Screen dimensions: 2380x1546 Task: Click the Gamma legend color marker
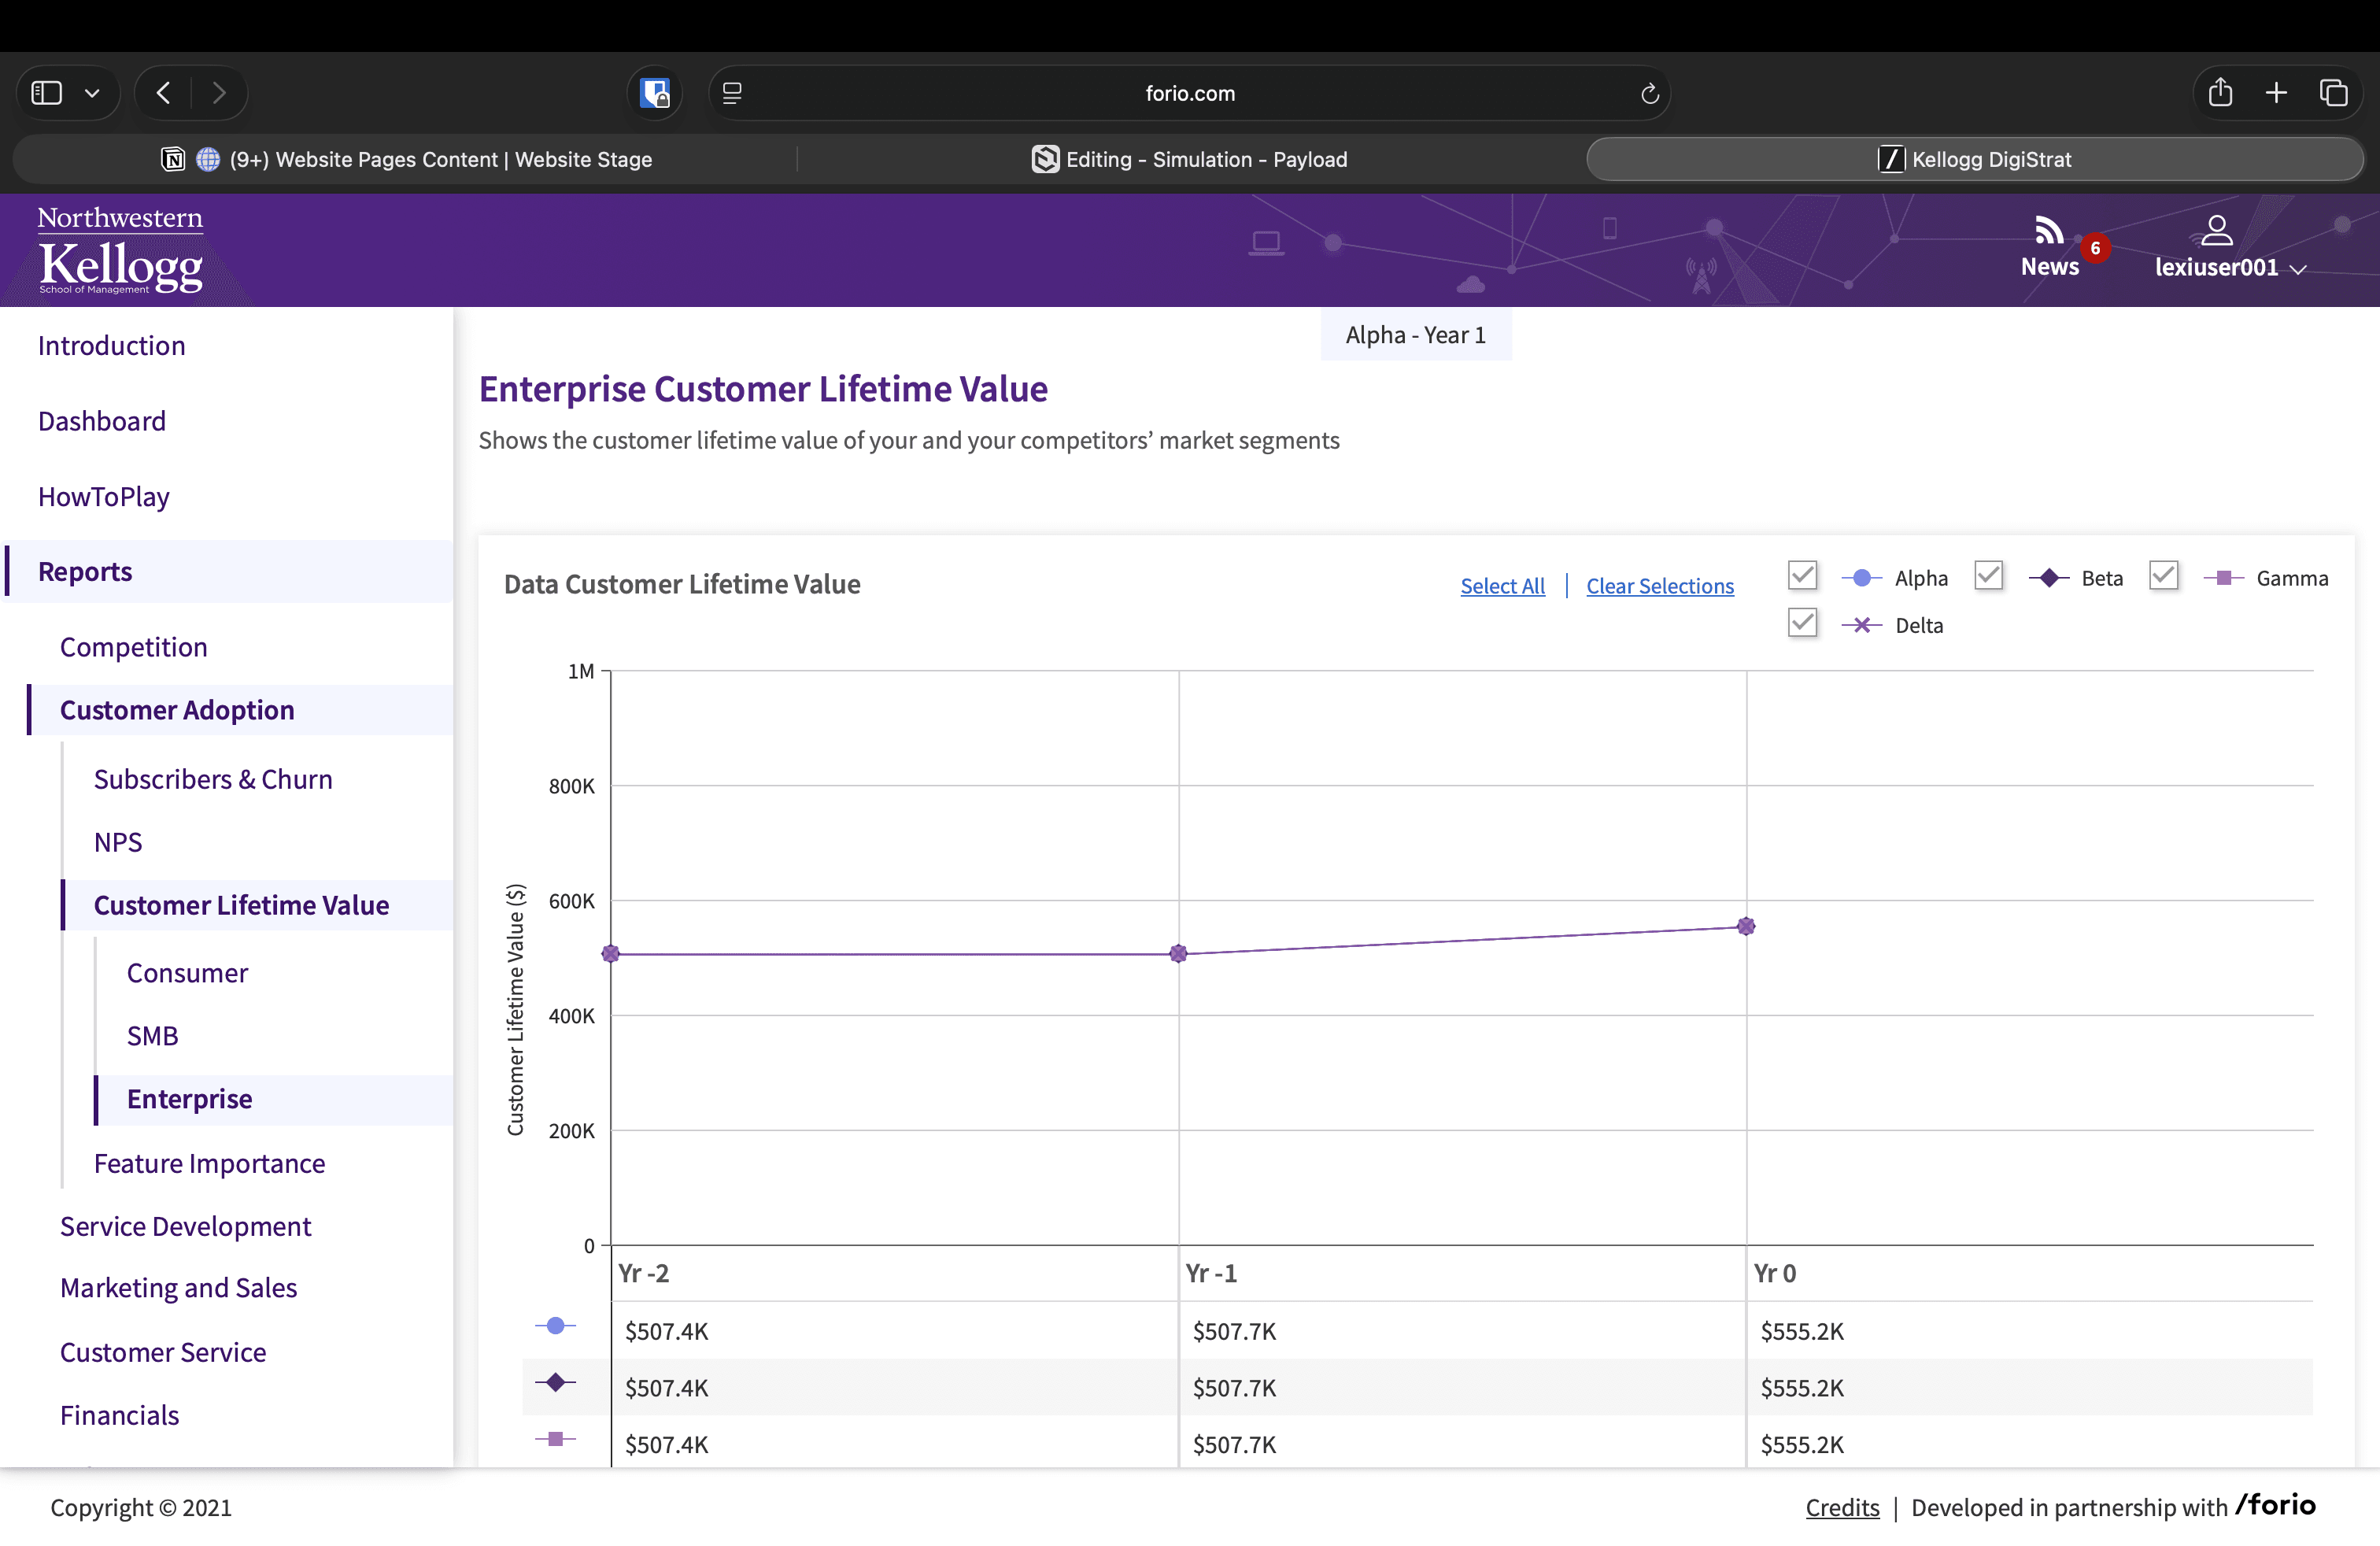click(x=2223, y=578)
